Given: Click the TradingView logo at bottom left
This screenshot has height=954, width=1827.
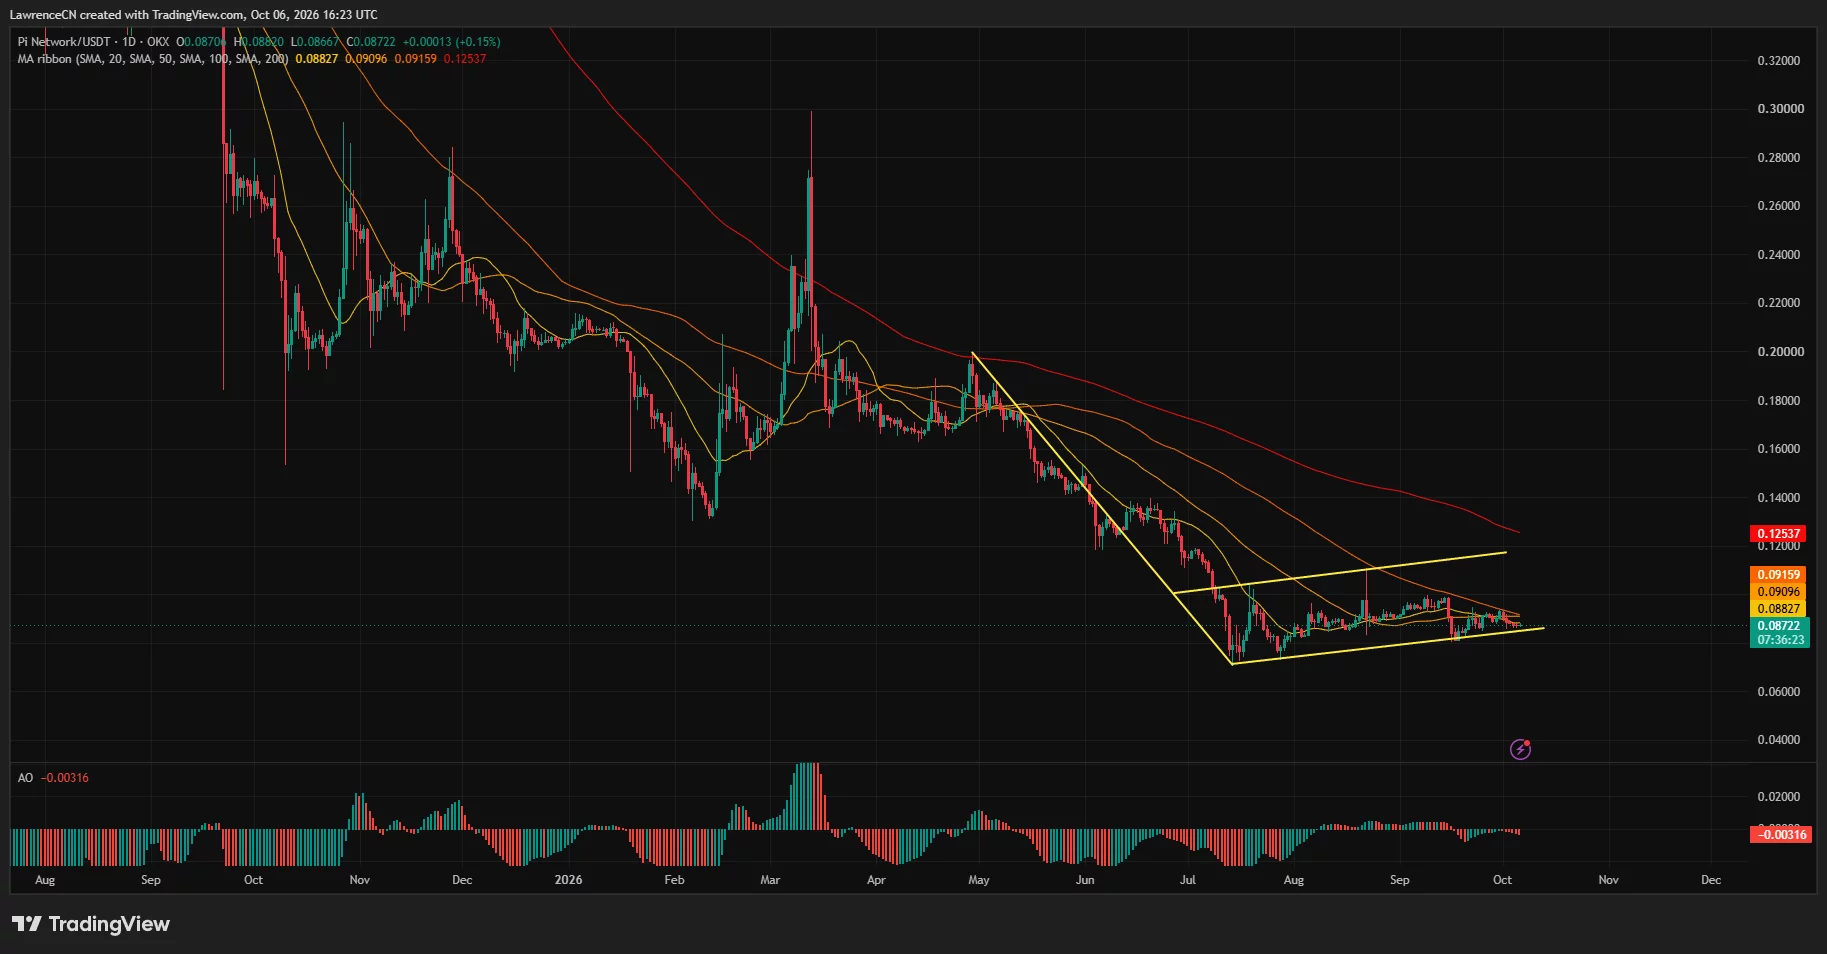Looking at the screenshot, I should (x=91, y=924).
